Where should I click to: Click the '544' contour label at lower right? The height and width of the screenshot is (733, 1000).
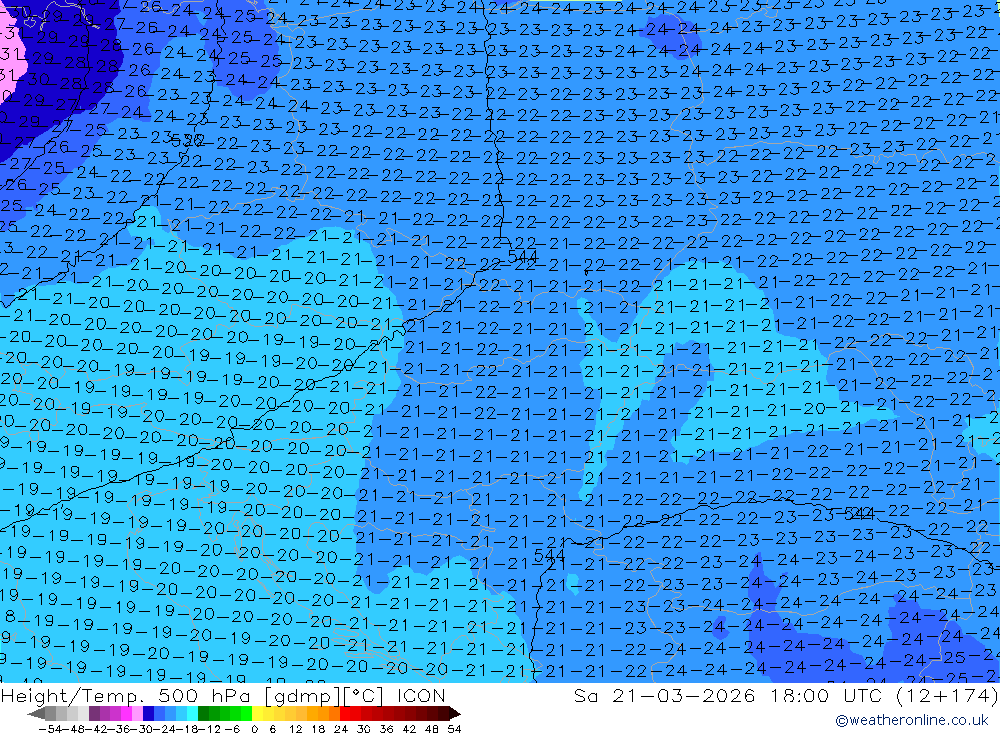[x=859, y=513]
